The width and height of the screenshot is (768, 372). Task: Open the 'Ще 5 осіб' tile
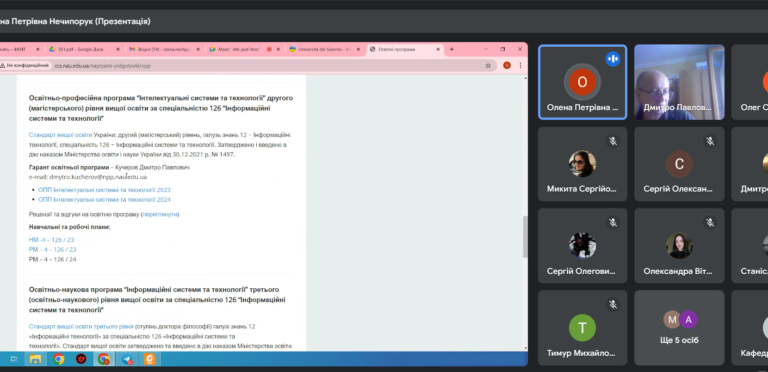pyautogui.click(x=679, y=327)
